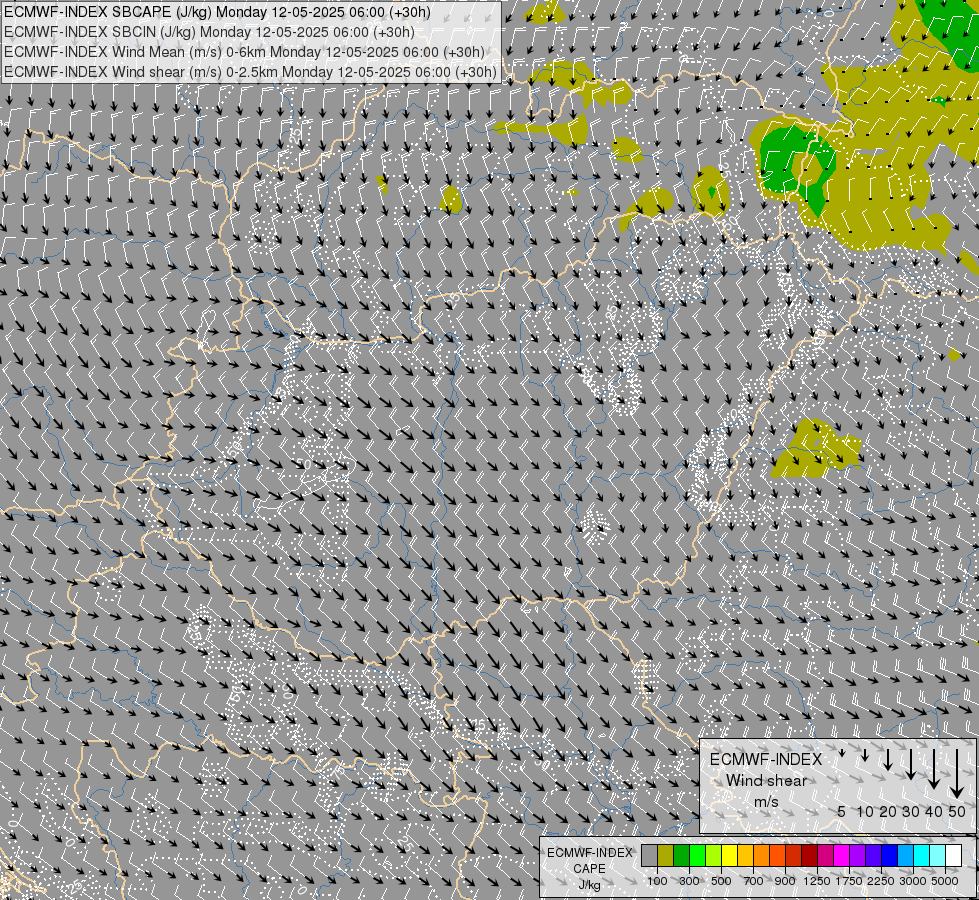This screenshot has width=979, height=900.
Task: Select the magenta CAPE legend swatch
Action: pyautogui.click(x=842, y=855)
